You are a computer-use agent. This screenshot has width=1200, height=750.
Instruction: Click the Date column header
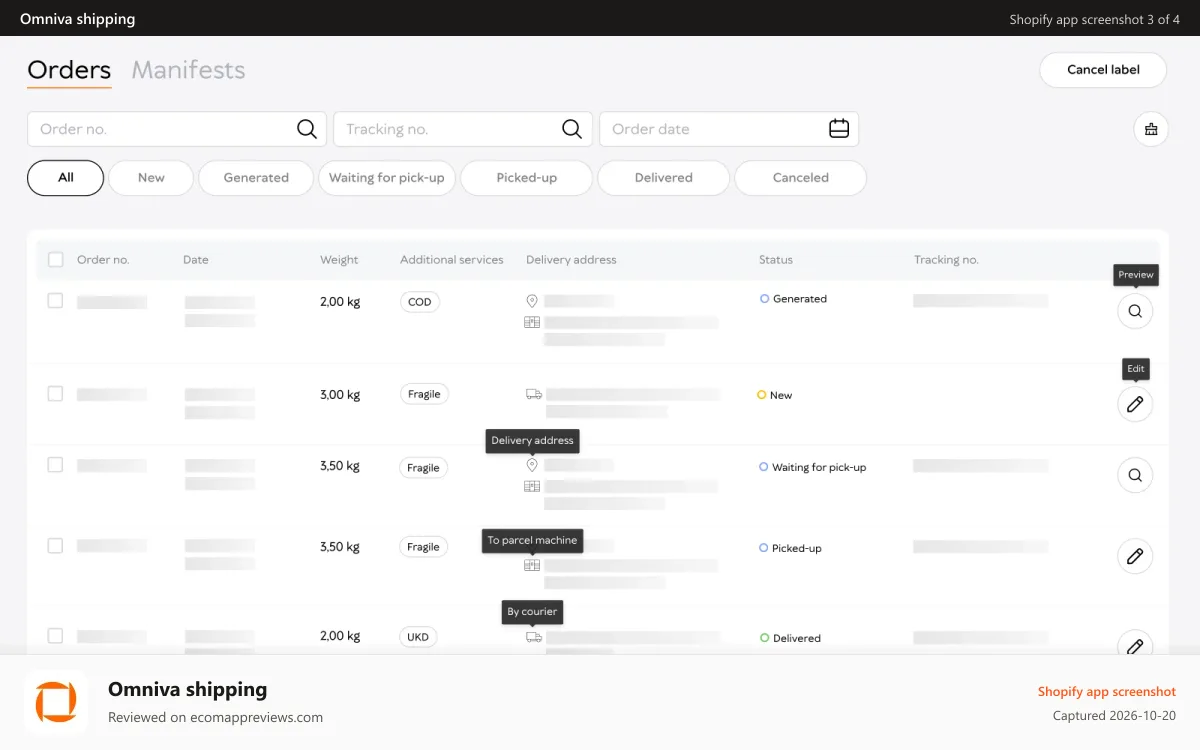click(x=196, y=260)
